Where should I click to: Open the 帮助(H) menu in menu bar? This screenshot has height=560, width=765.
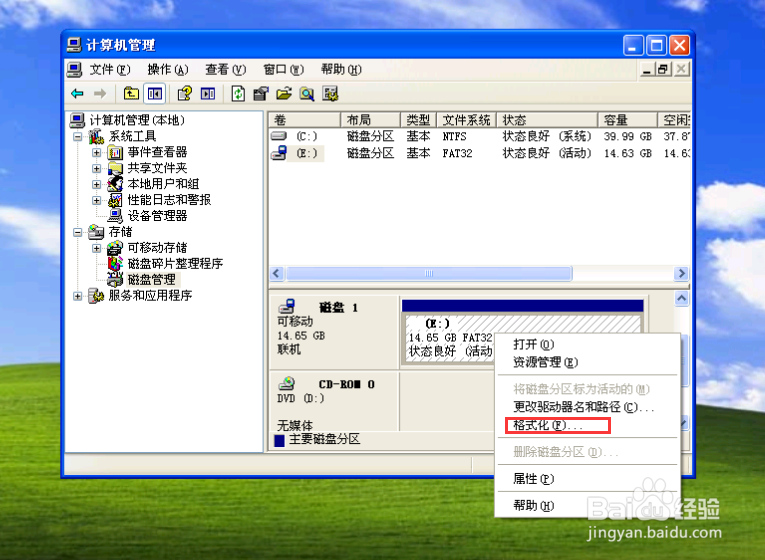pyautogui.click(x=341, y=70)
